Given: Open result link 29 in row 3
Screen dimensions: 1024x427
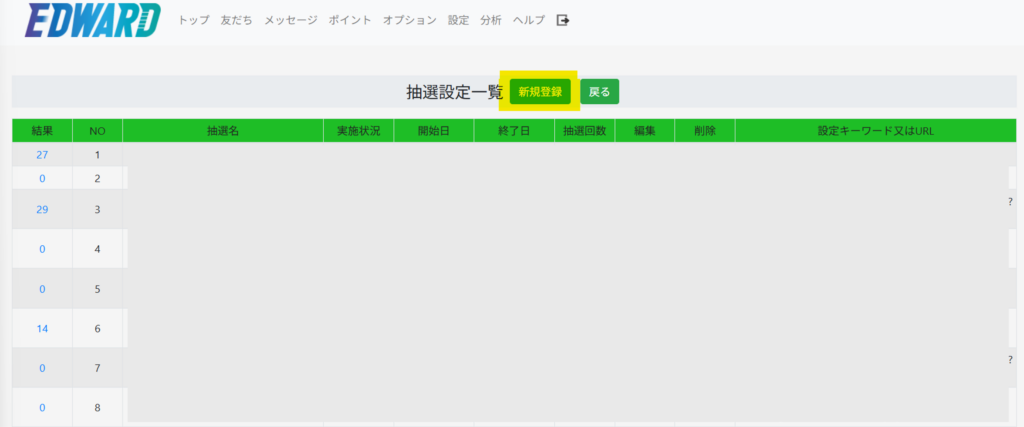Looking at the screenshot, I should click(x=42, y=210).
